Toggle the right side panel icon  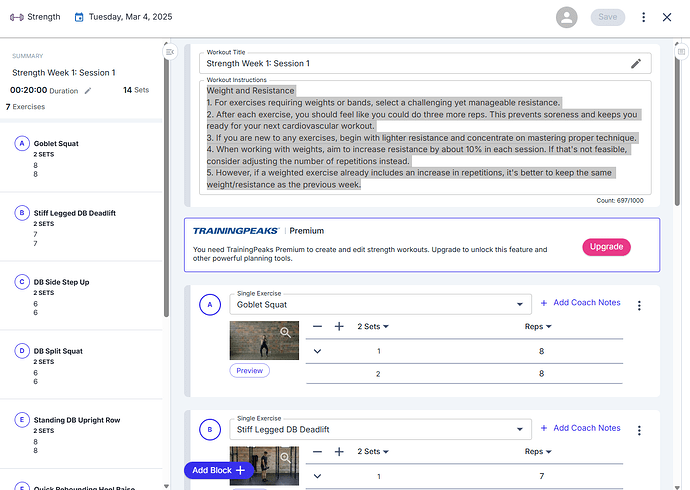pyautogui.click(x=681, y=52)
